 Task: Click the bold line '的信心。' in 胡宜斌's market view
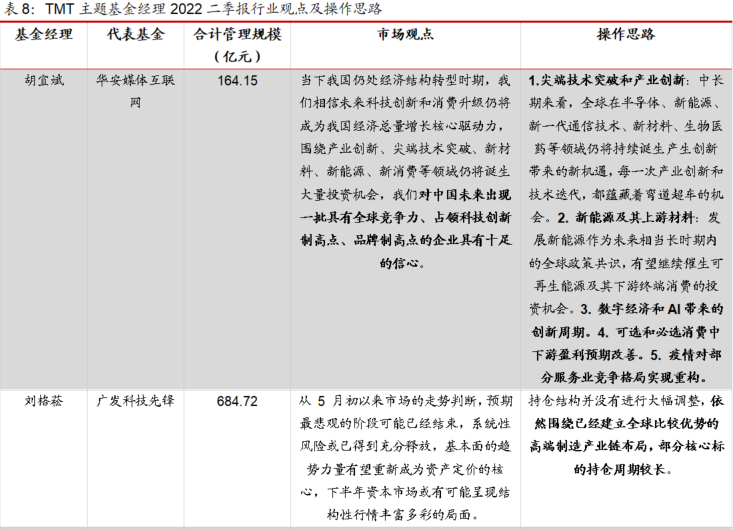coord(402,263)
